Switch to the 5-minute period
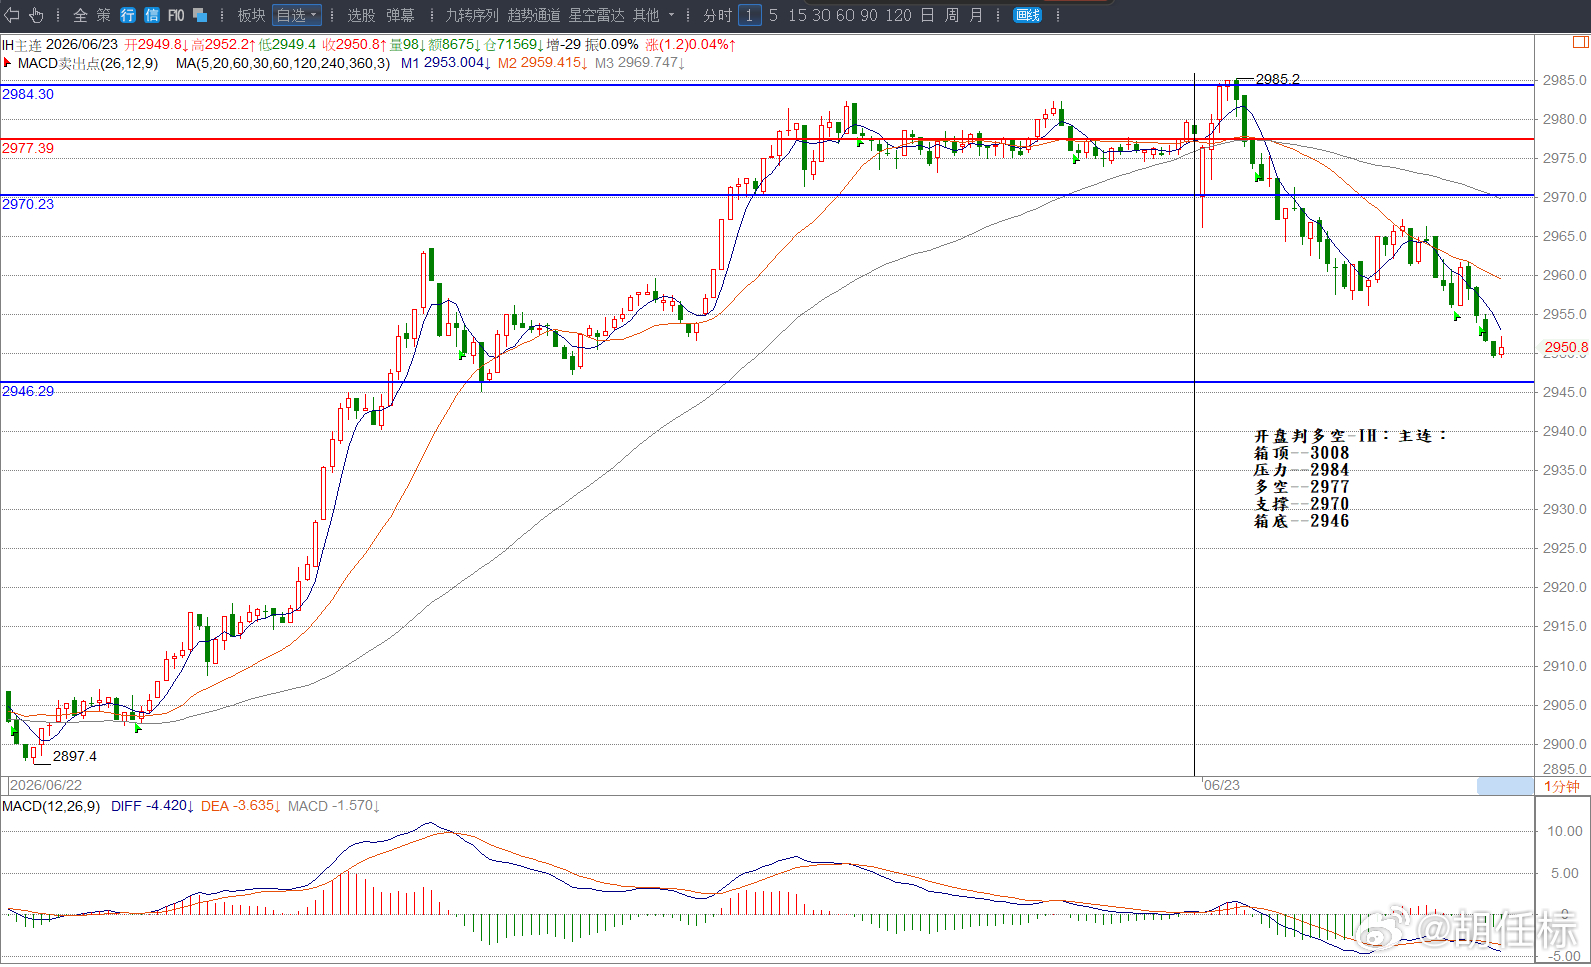The image size is (1591, 967). [x=773, y=15]
